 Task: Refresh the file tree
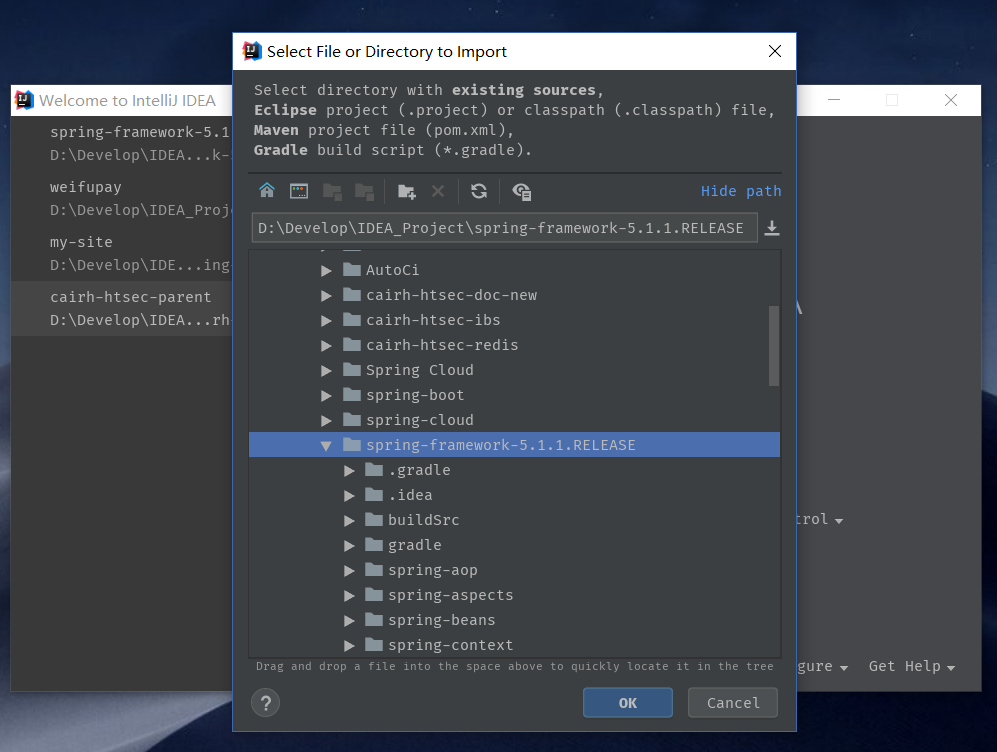(x=479, y=191)
